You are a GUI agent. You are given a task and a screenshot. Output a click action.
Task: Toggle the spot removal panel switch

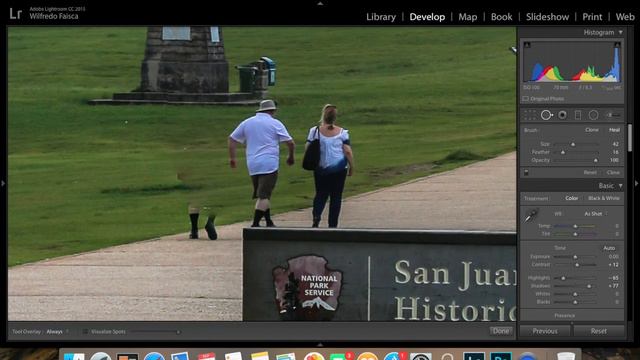click(x=526, y=173)
